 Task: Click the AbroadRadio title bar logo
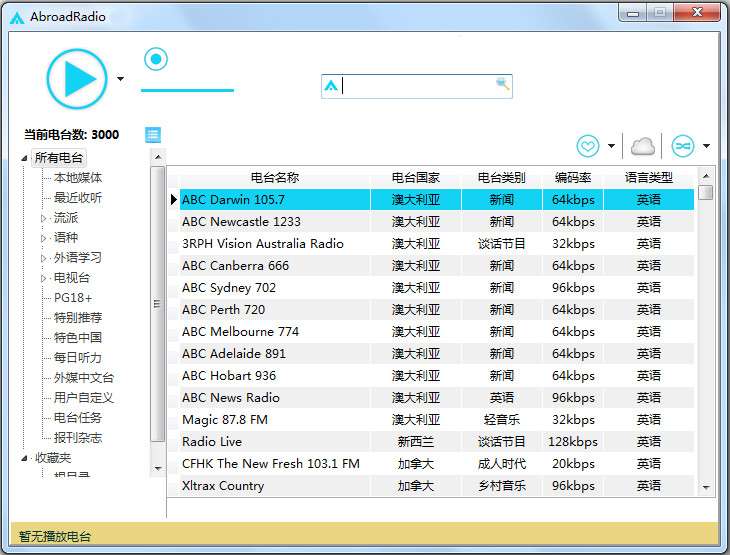click(17, 18)
